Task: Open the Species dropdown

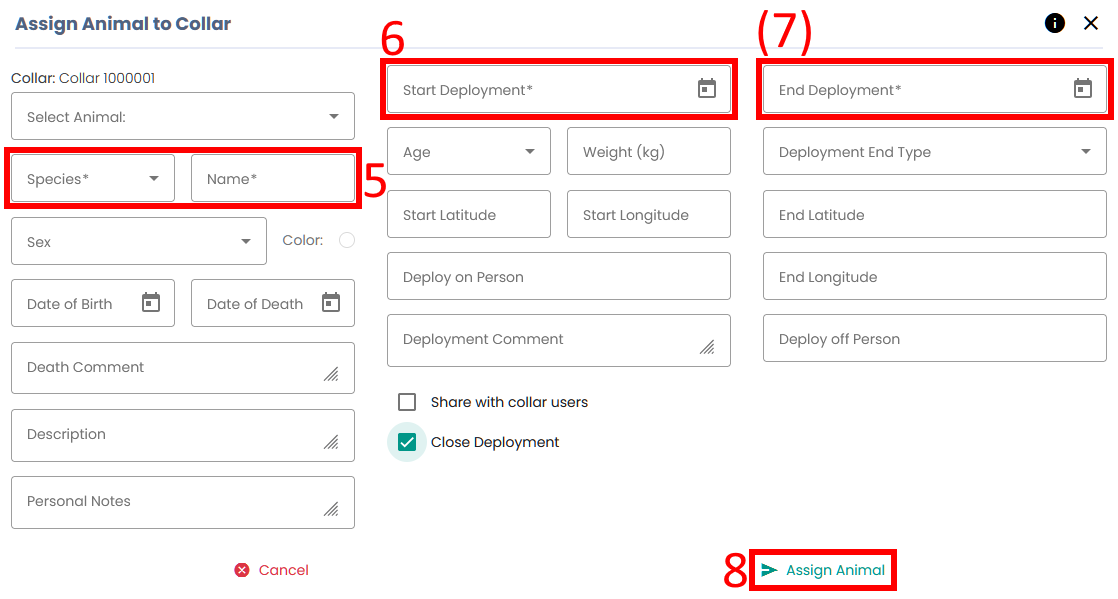Action: point(154,179)
